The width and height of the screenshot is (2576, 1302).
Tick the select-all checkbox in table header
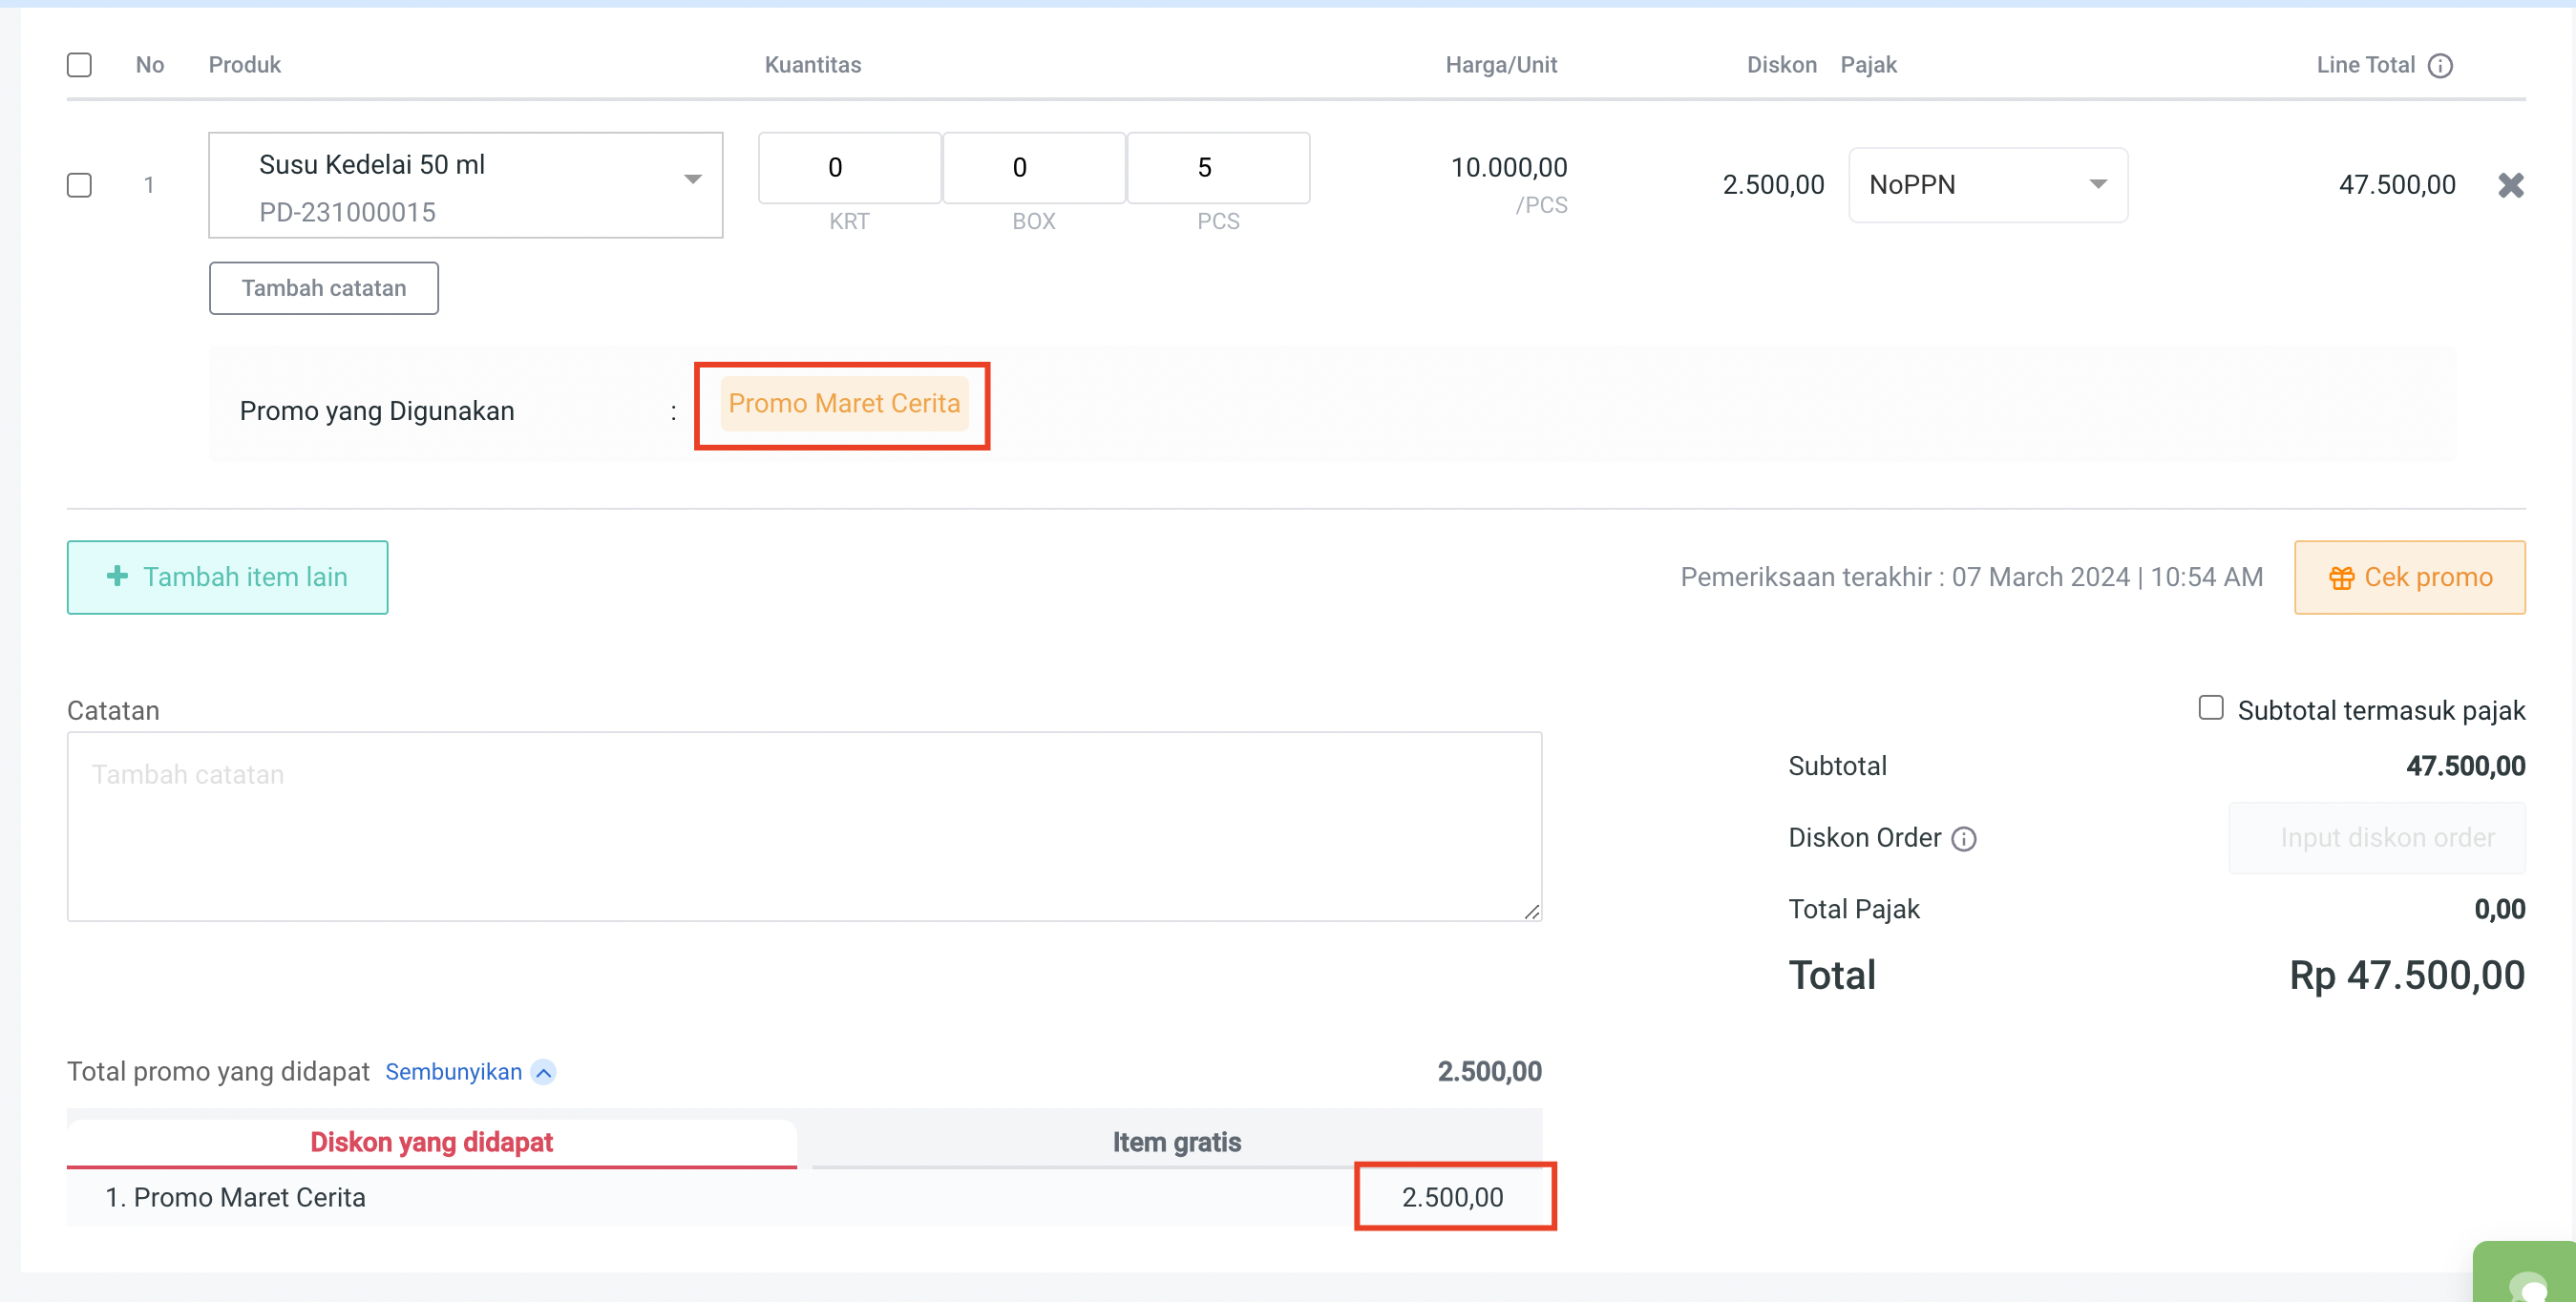click(79, 65)
